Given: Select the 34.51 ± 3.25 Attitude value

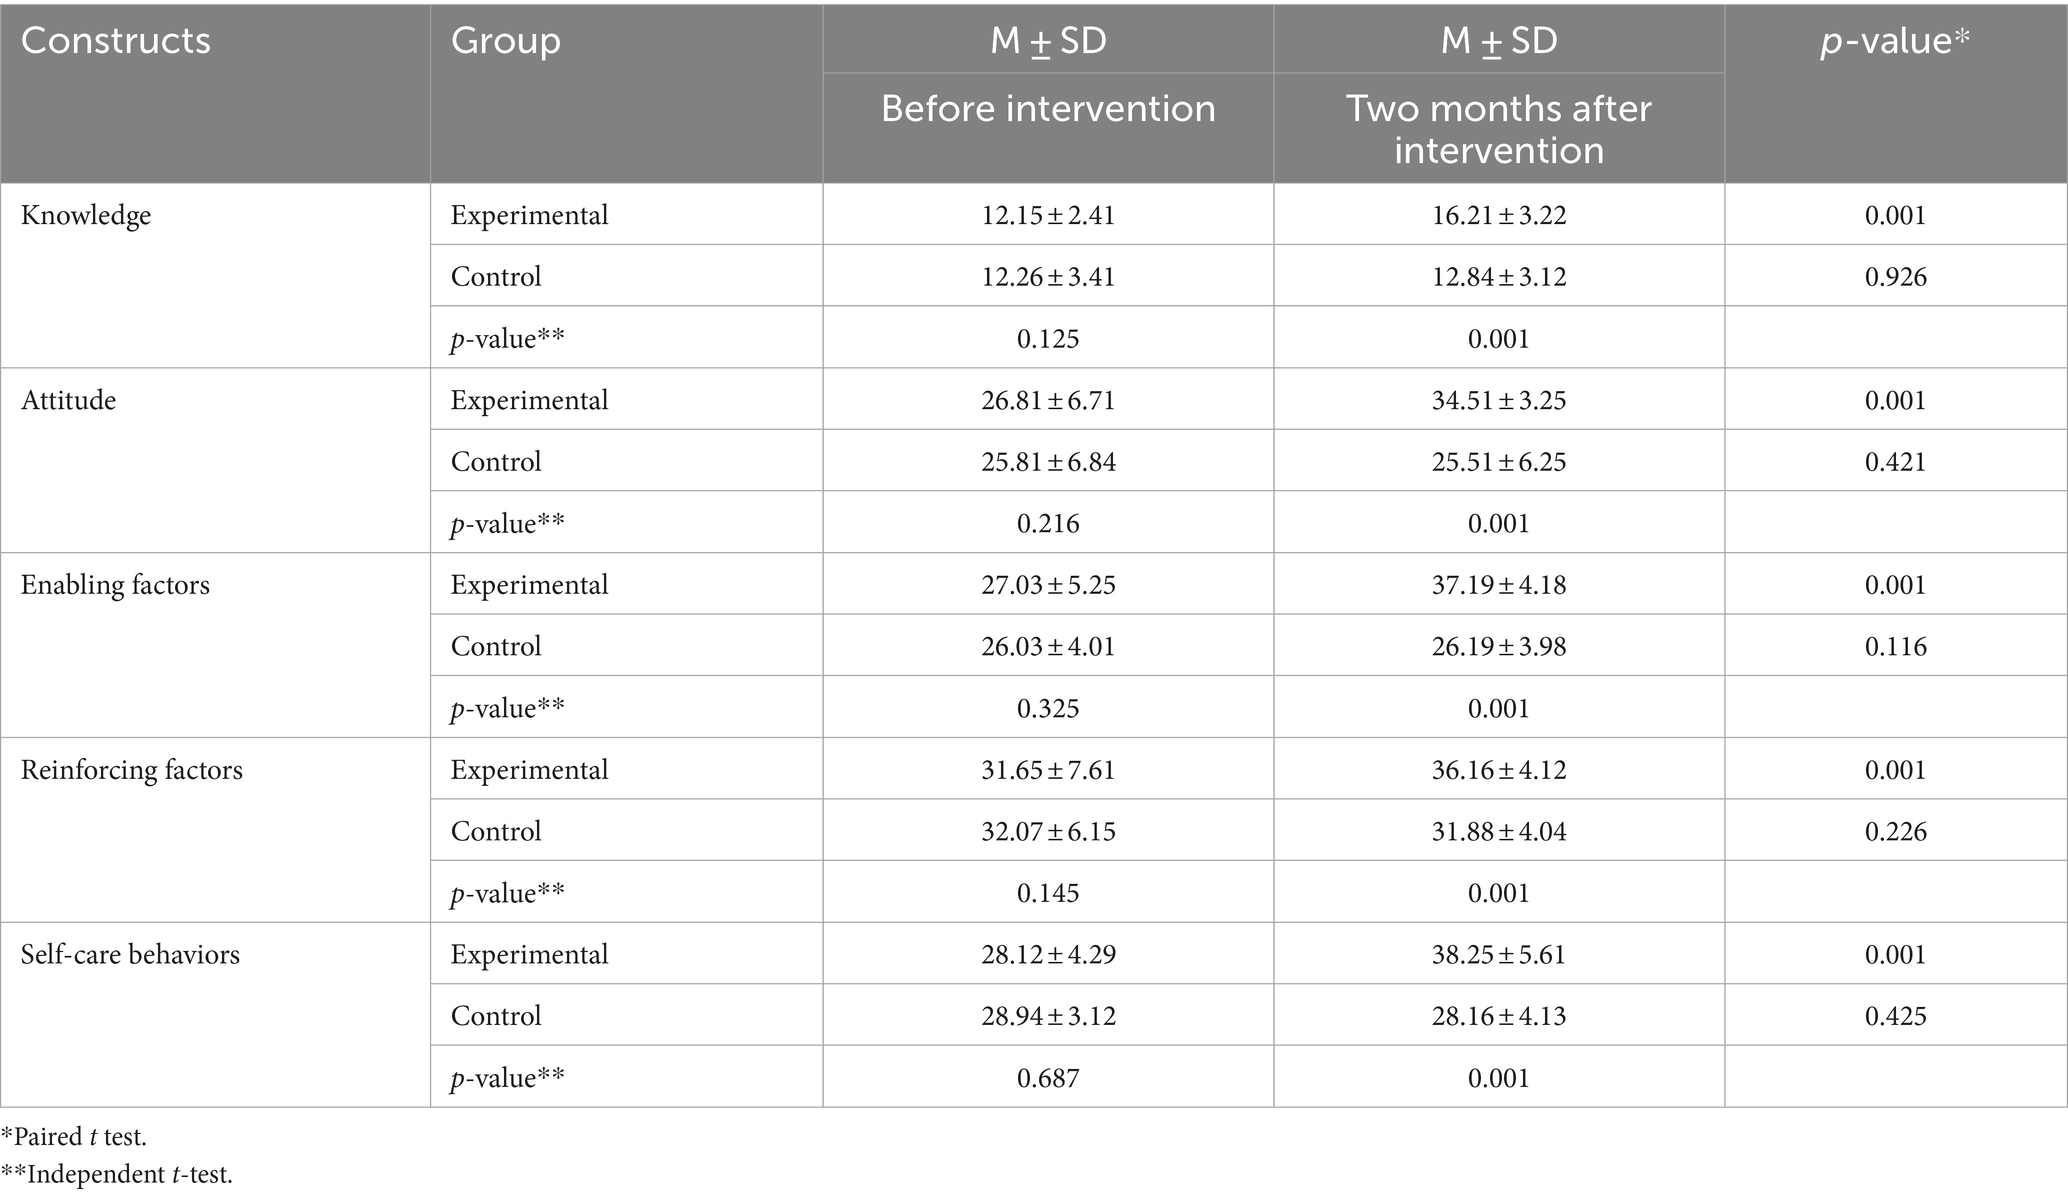Looking at the screenshot, I should (1499, 400).
